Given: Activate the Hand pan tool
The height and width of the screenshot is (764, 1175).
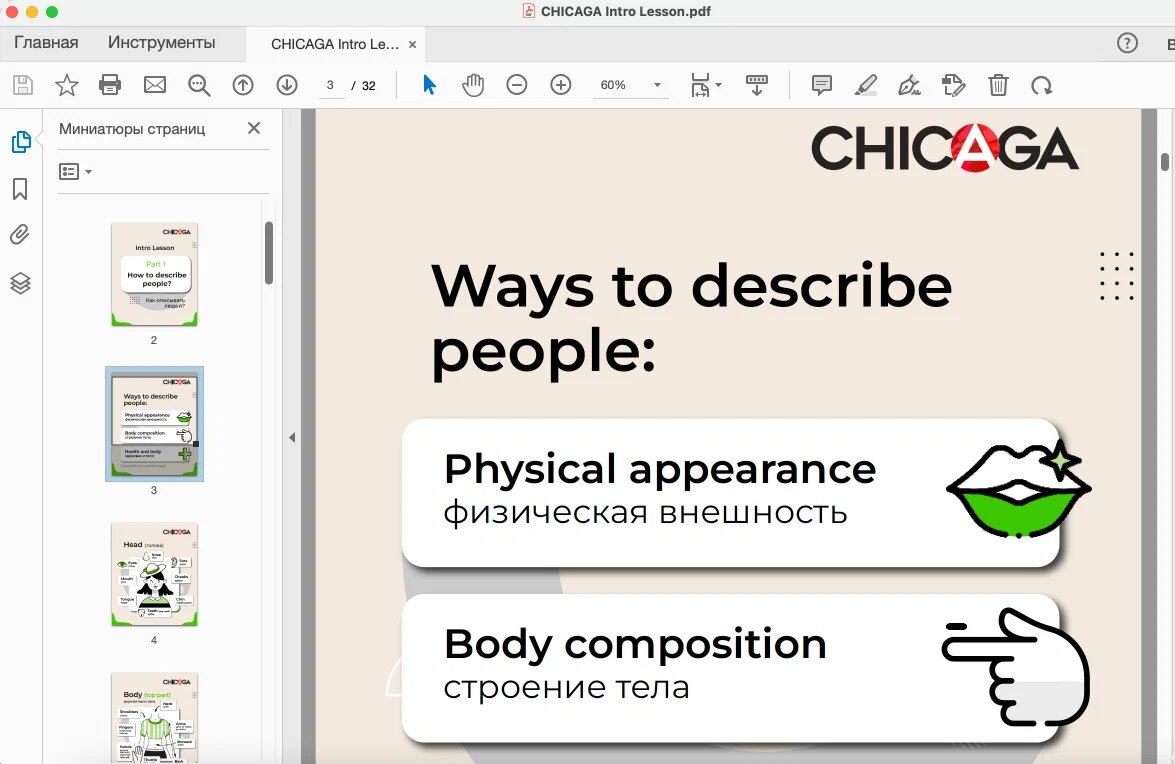Looking at the screenshot, I should coord(473,85).
